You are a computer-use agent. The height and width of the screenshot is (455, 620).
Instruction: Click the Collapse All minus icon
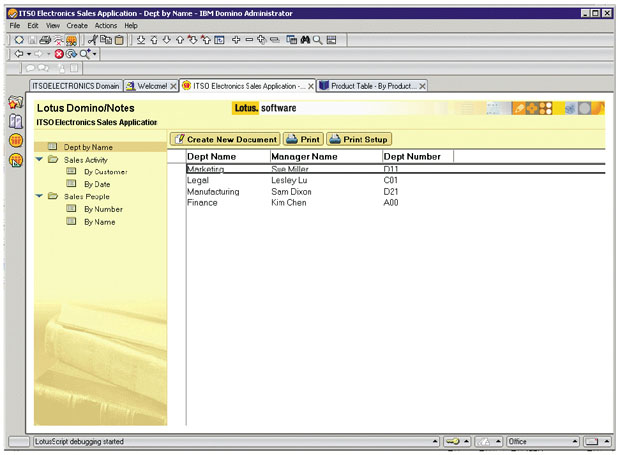[x=249, y=40]
